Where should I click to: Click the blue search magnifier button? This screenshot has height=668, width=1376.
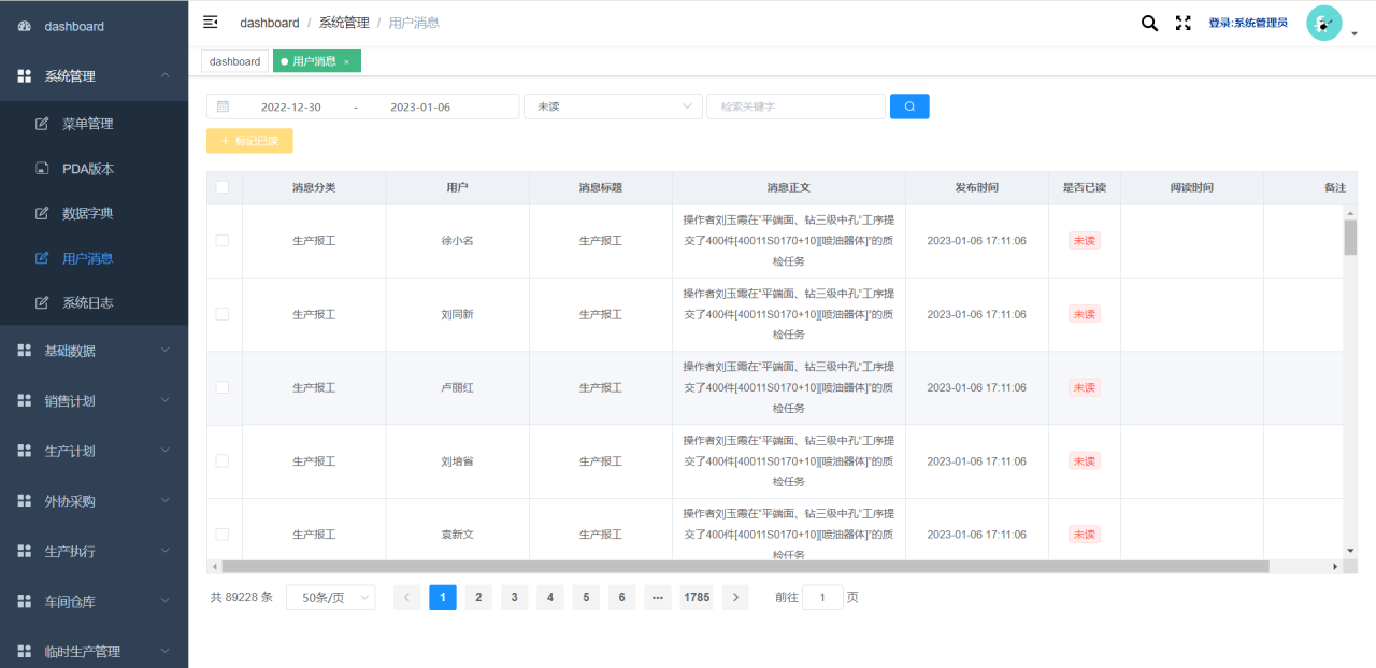tap(909, 106)
